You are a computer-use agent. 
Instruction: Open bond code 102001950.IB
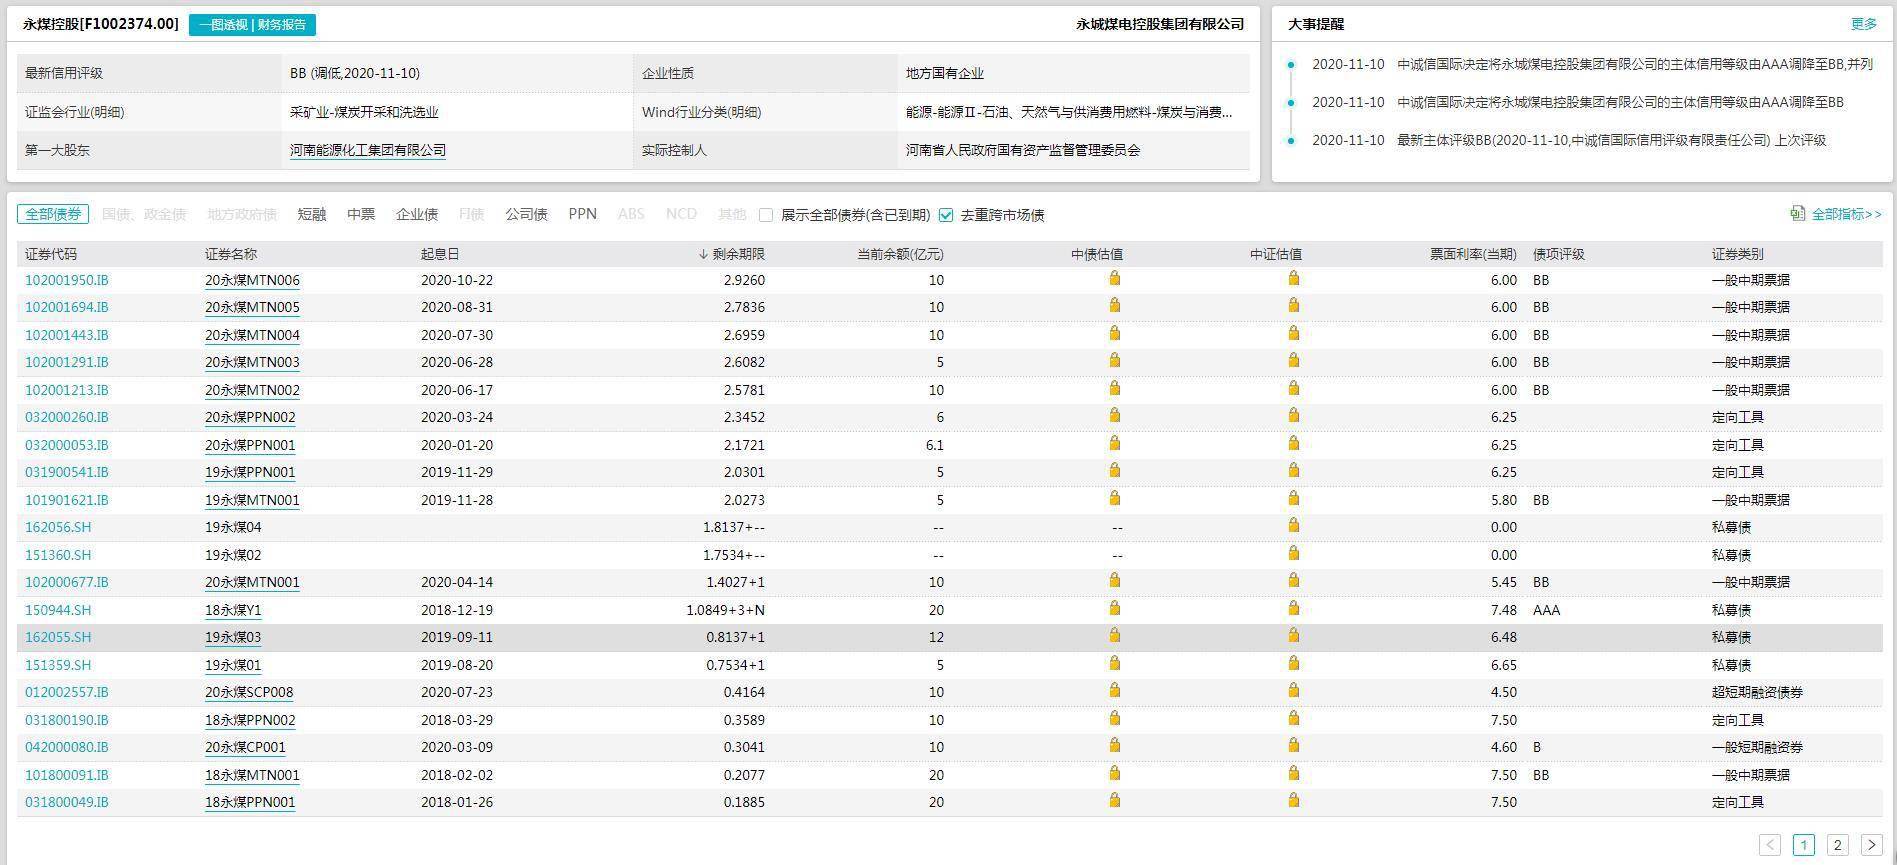[67, 280]
